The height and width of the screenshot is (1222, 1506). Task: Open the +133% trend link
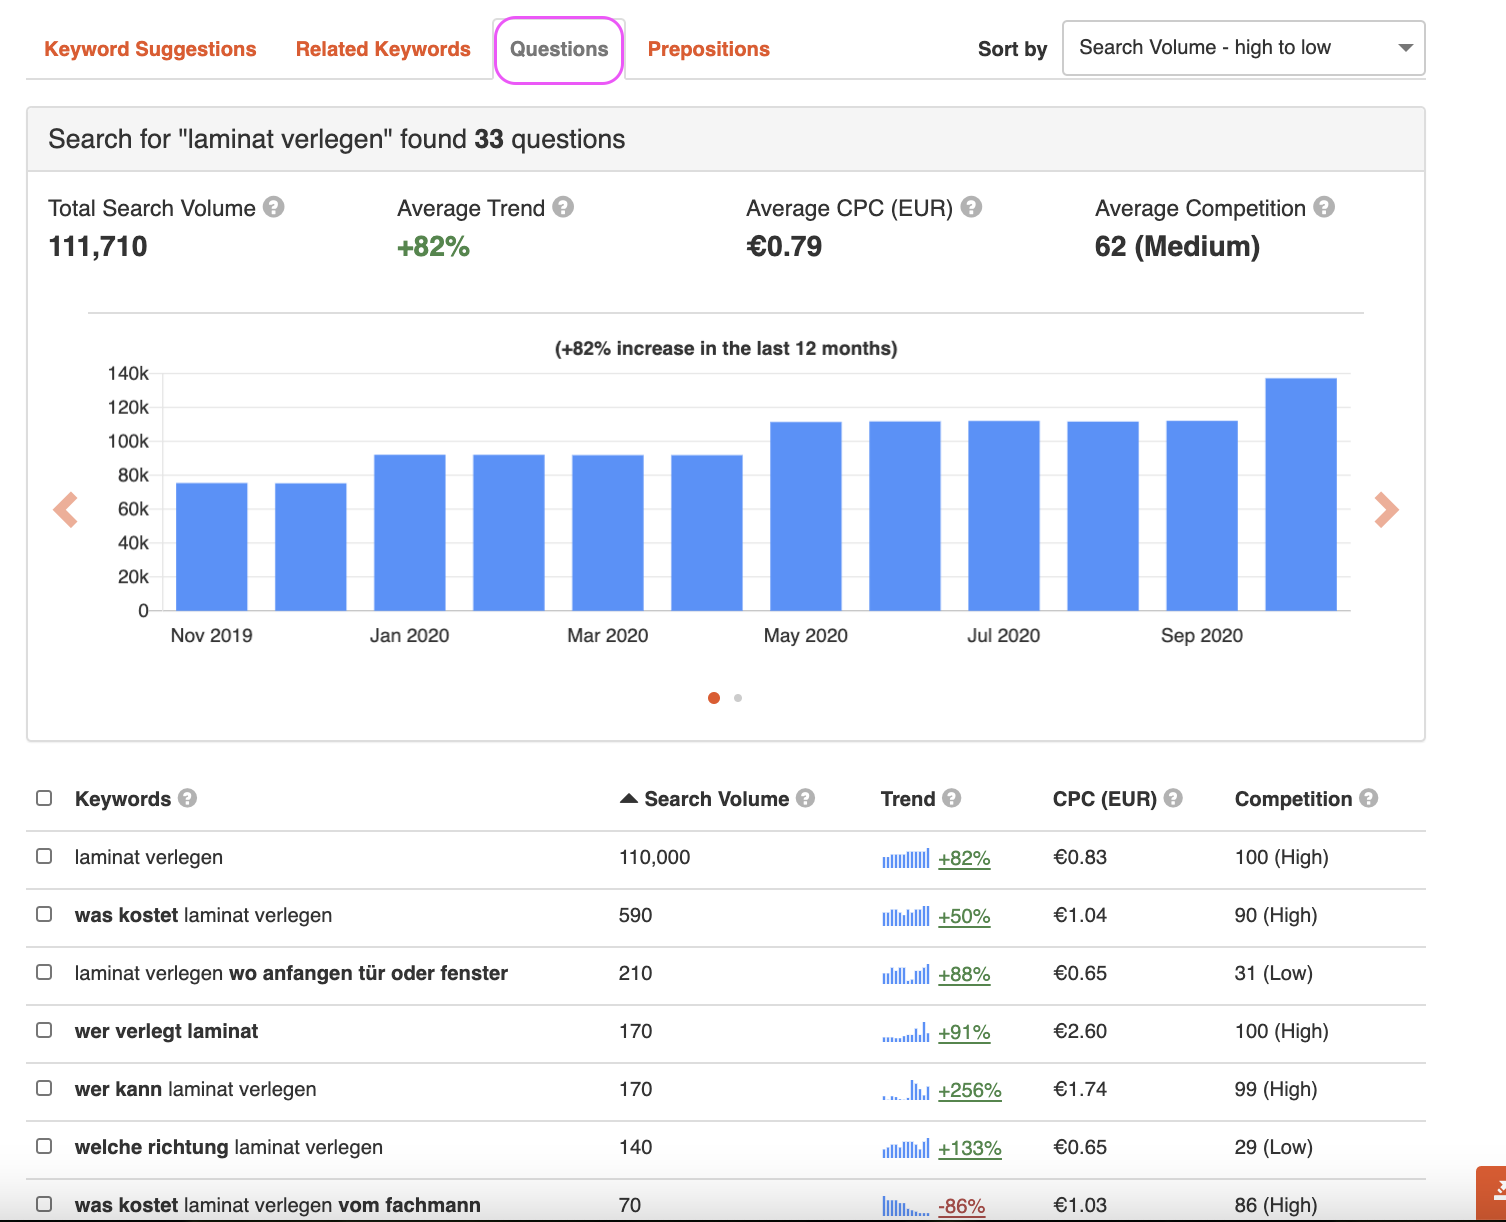coord(970,1148)
